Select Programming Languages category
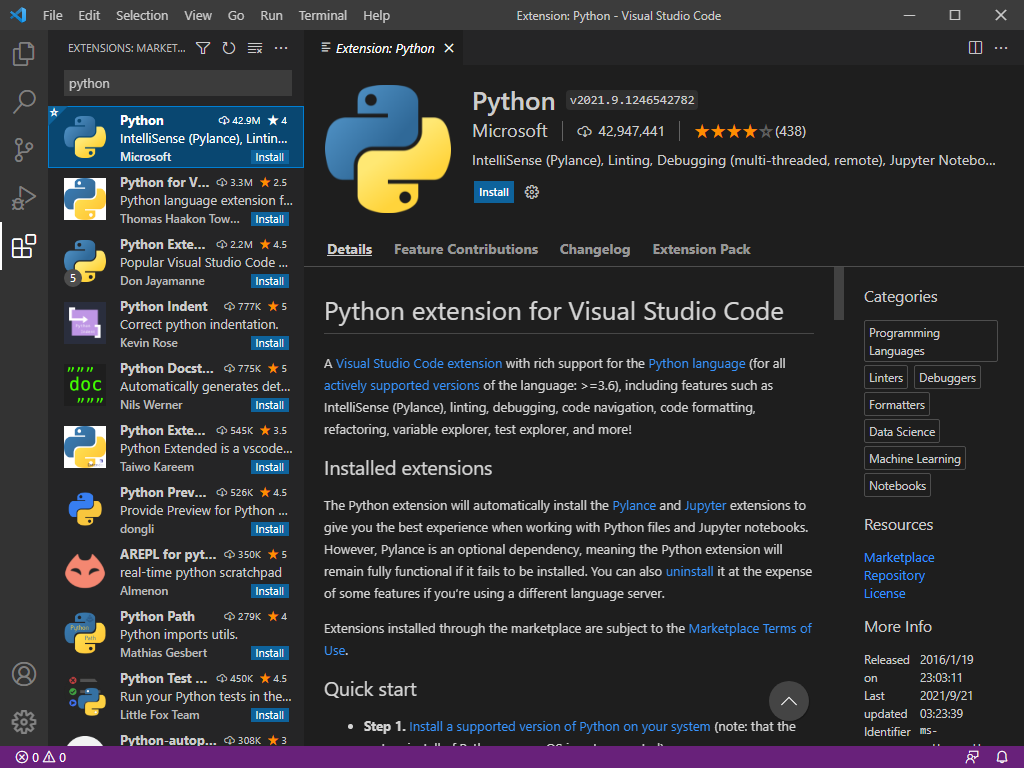The height and width of the screenshot is (768, 1024). click(931, 342)
